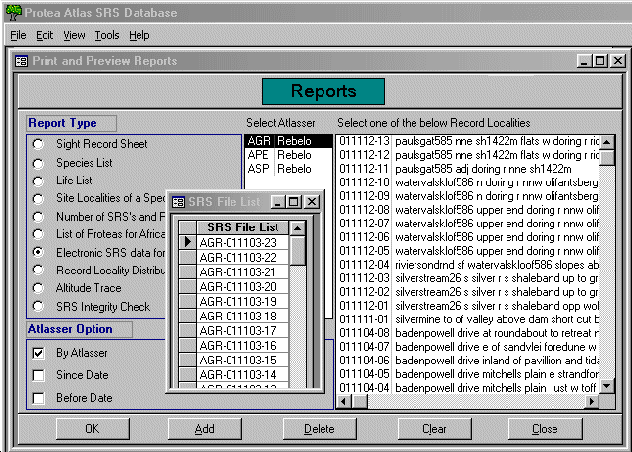Select locality record 011112-13

coord(468,141)
